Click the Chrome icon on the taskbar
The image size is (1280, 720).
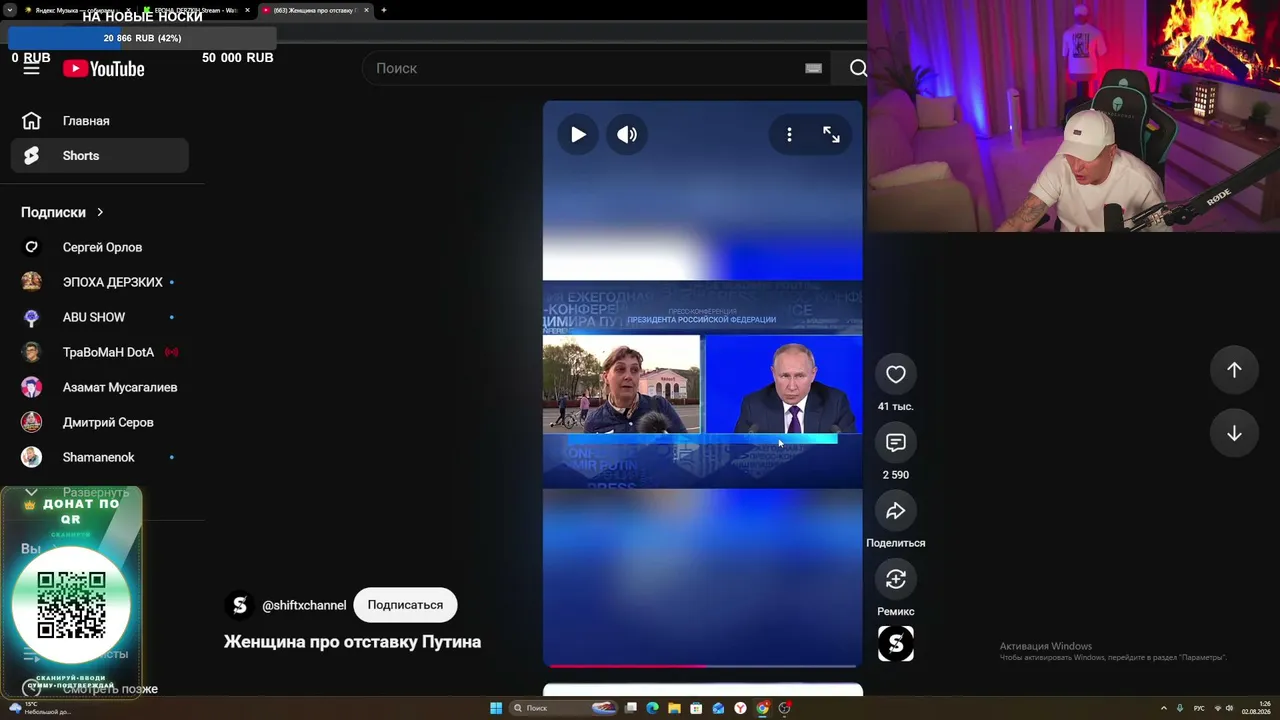(763, 708)
